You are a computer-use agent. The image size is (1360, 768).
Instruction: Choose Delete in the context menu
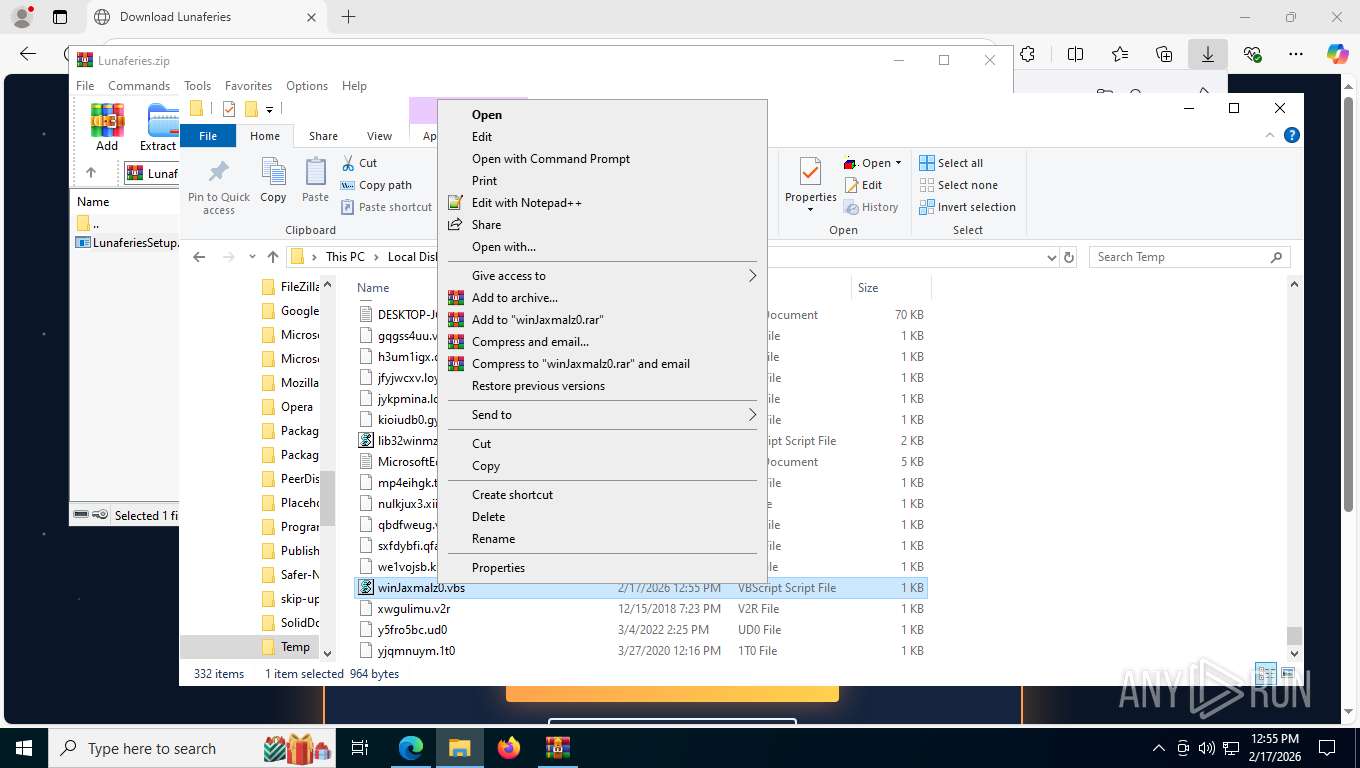click(x=488, y=517)
